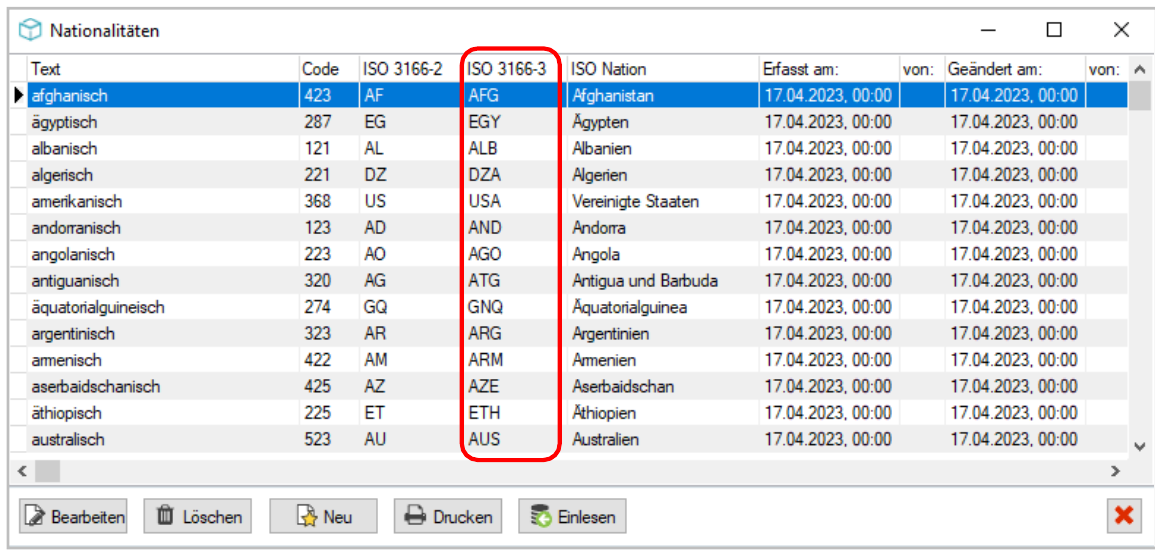Select the row 'andorranisch'
1155x552 pixels.
[x=570, y=228]
